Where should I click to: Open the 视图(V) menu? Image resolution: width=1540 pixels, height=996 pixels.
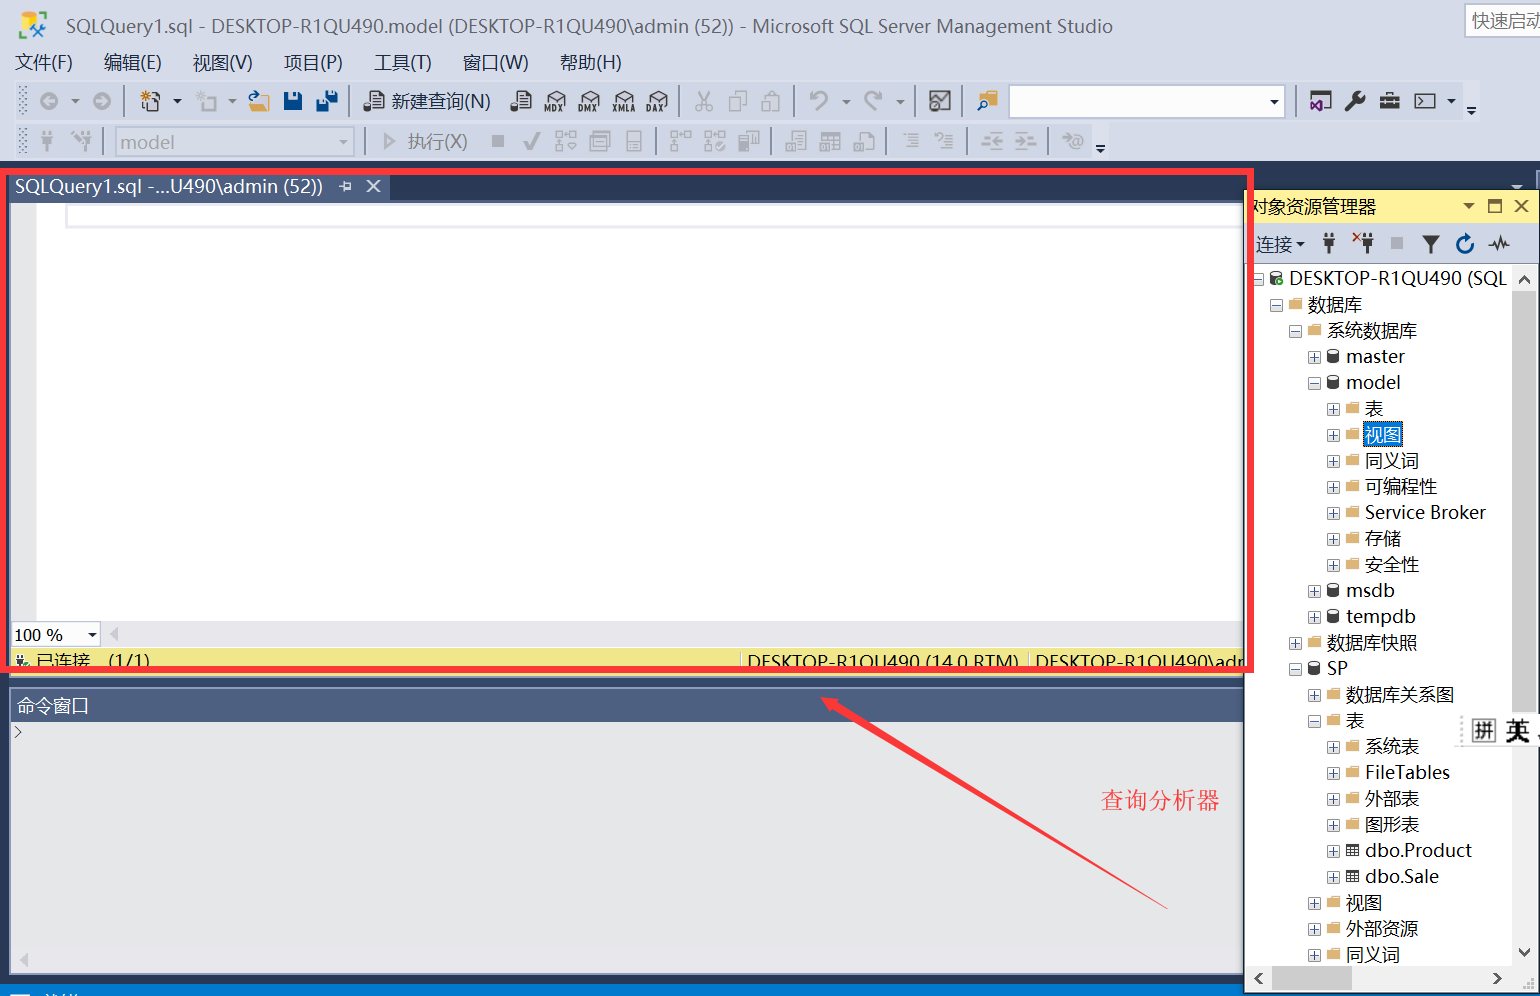tap(222, 62)
